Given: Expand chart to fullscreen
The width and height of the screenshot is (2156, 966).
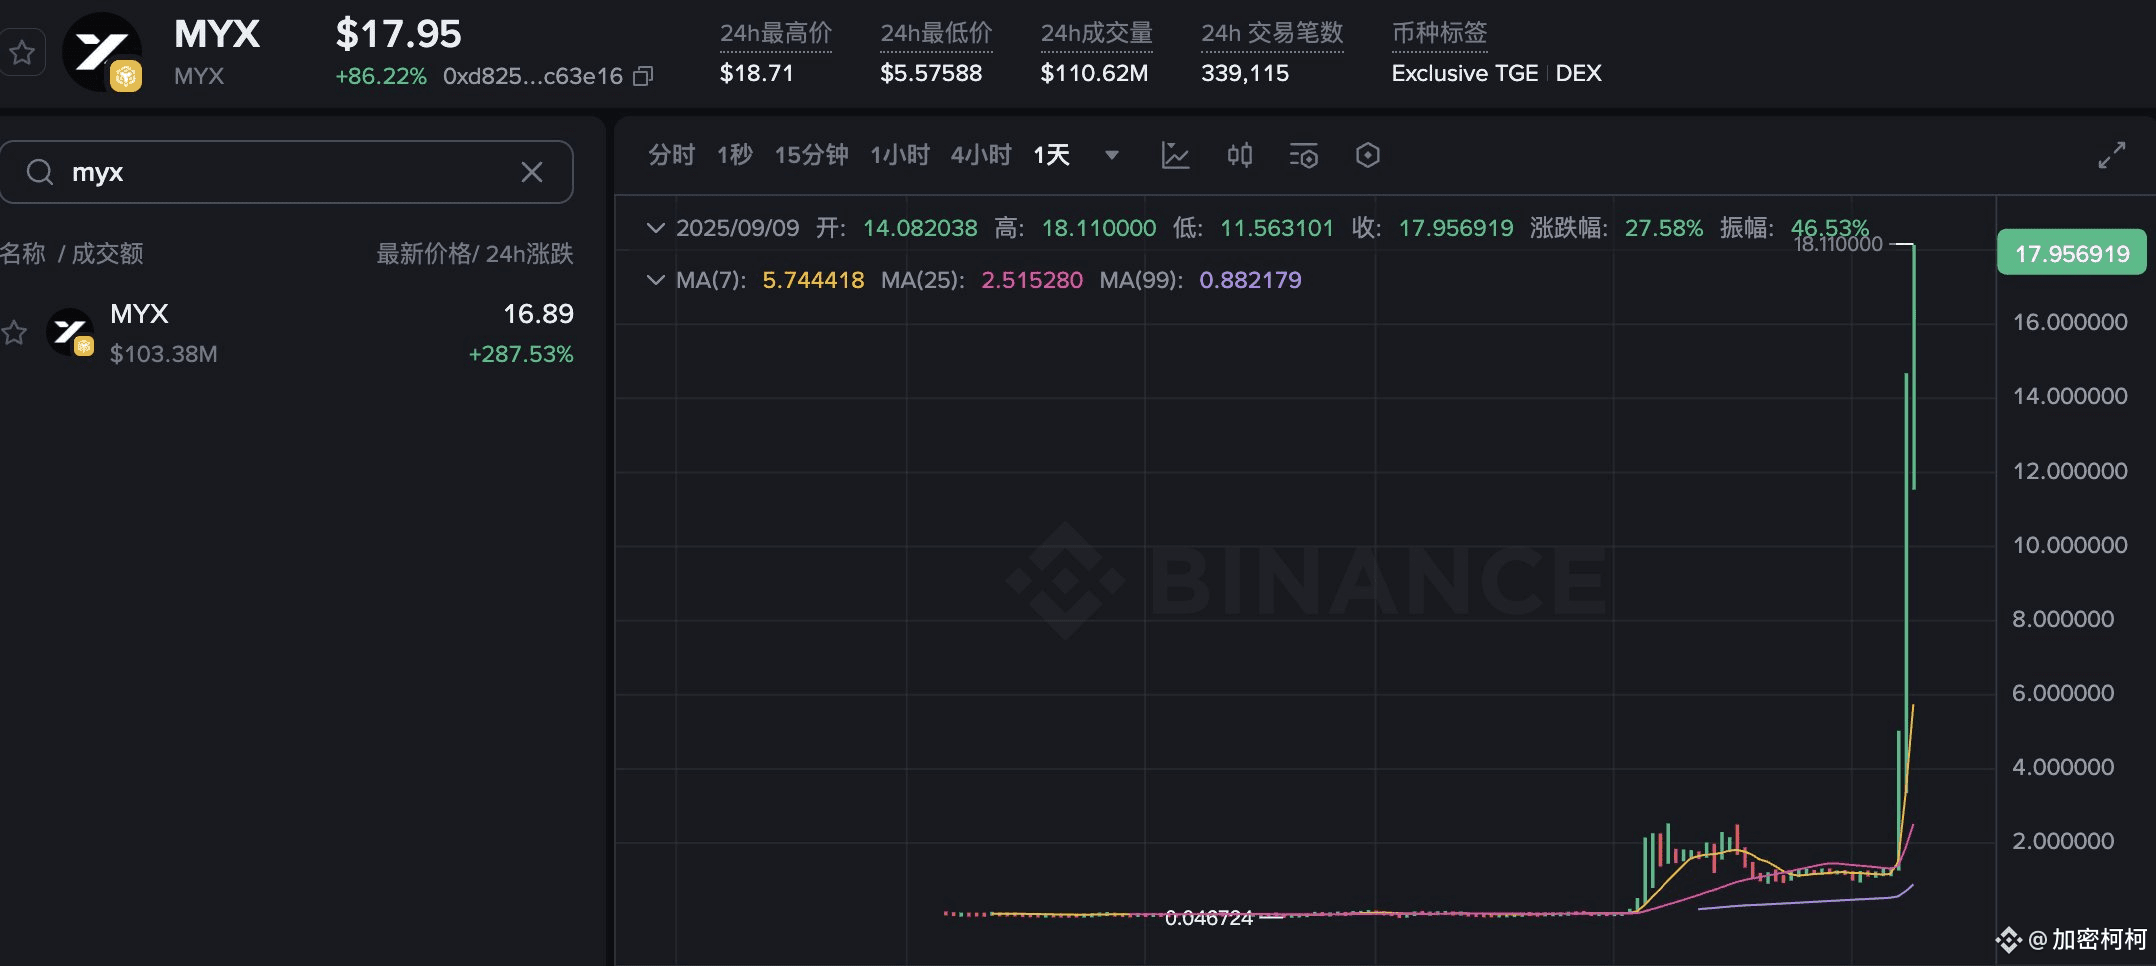Looking at the screenshot, I should click(2112, 155).
